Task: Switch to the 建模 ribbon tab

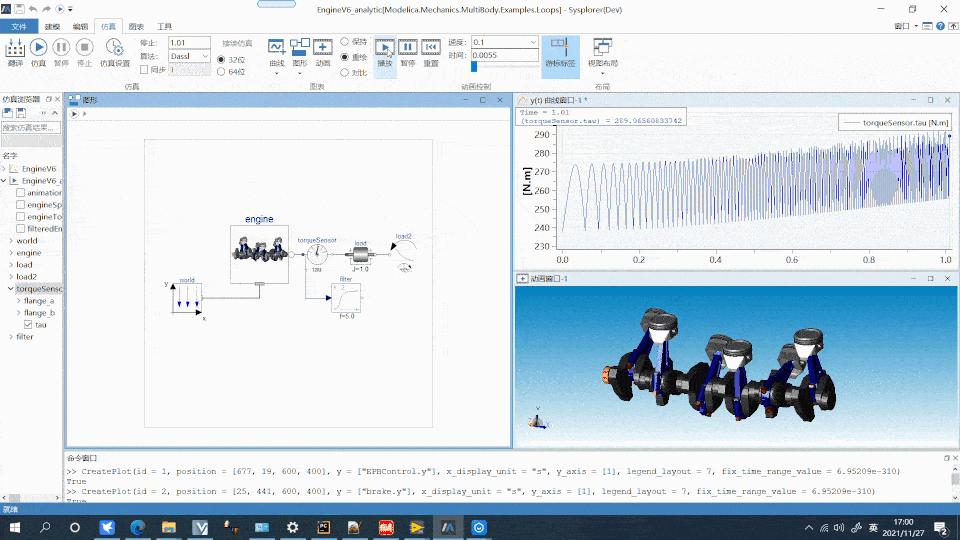Action: (x=53, y=26)
